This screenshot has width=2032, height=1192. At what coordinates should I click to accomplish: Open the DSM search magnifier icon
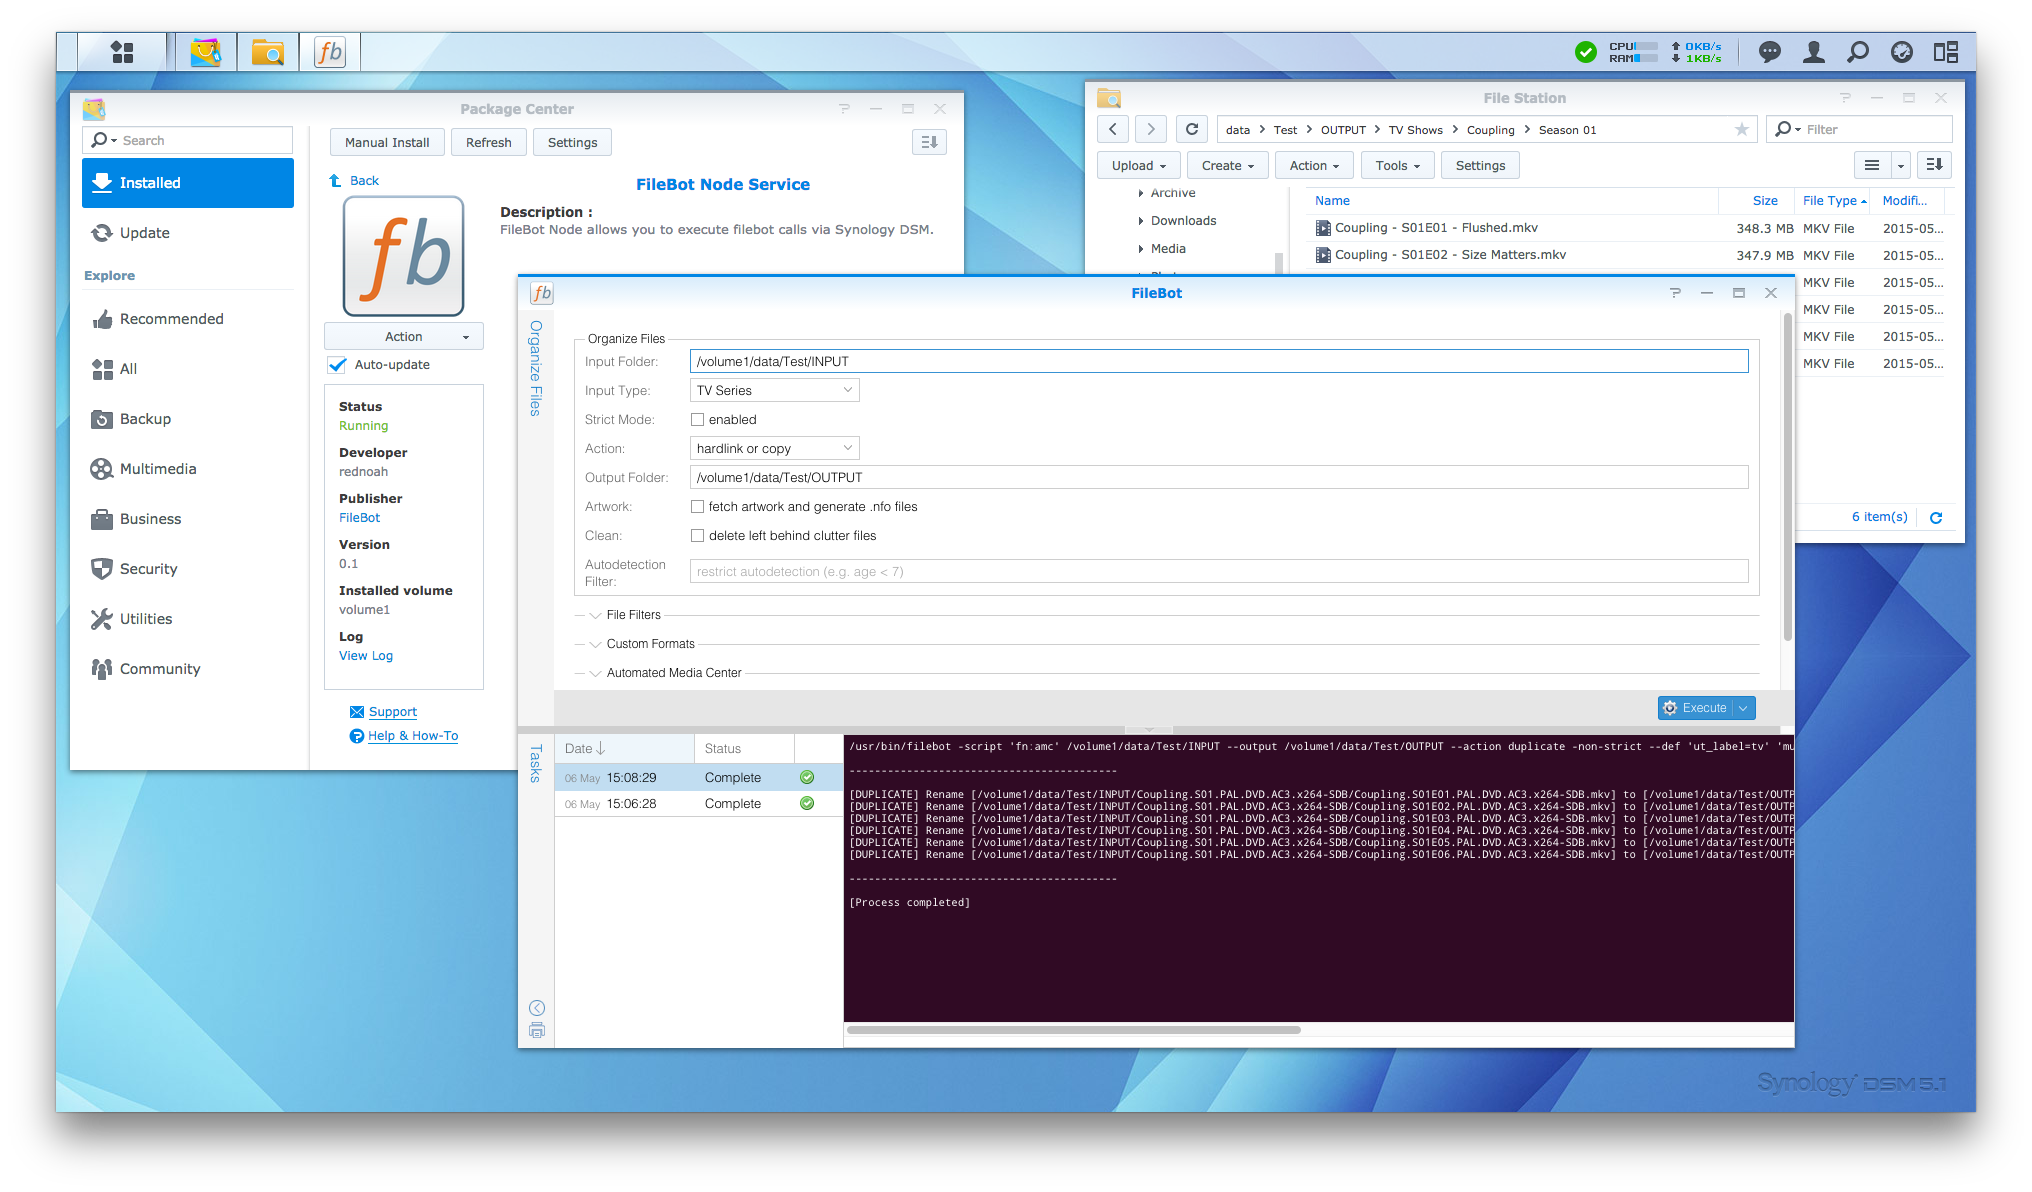[1857, 52]
